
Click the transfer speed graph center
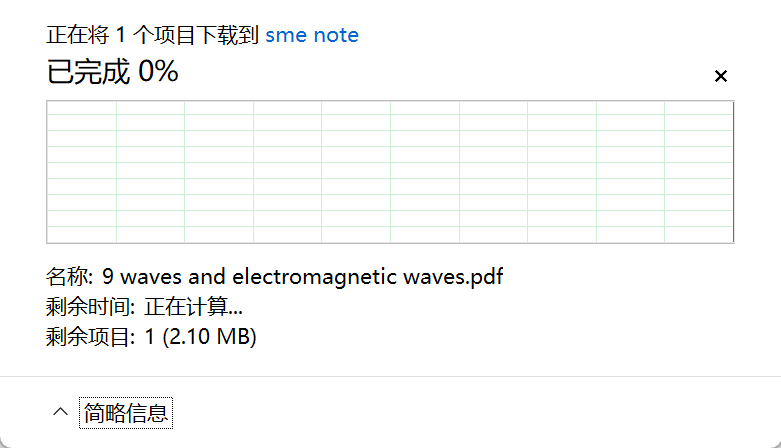point(390,171)
